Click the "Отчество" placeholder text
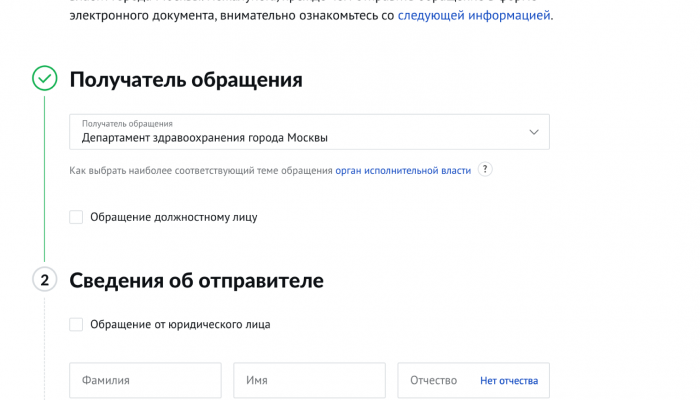Screen dimensions: 700x400 434,381
